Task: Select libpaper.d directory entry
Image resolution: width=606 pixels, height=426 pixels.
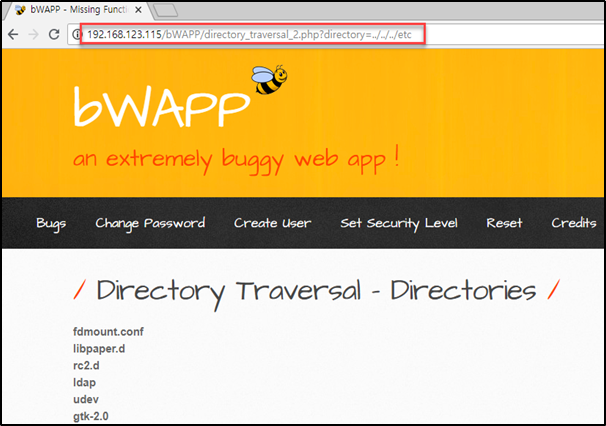Action: click(99, 349)
